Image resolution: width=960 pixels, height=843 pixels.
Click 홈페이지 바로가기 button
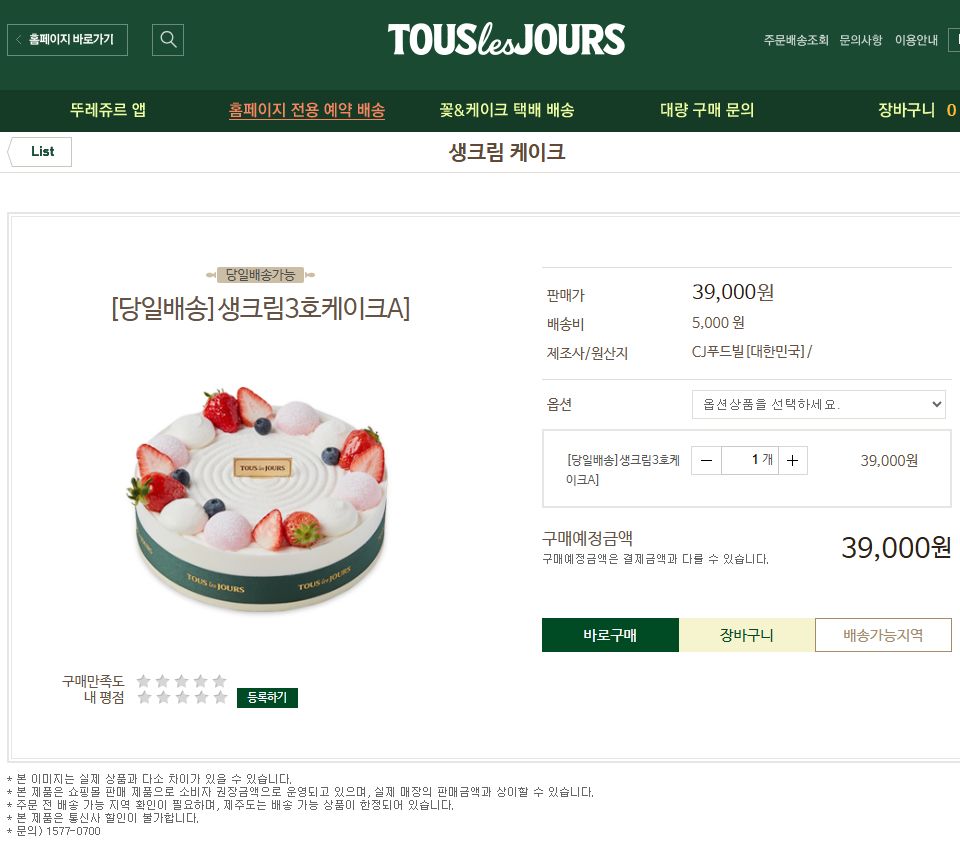67,40
